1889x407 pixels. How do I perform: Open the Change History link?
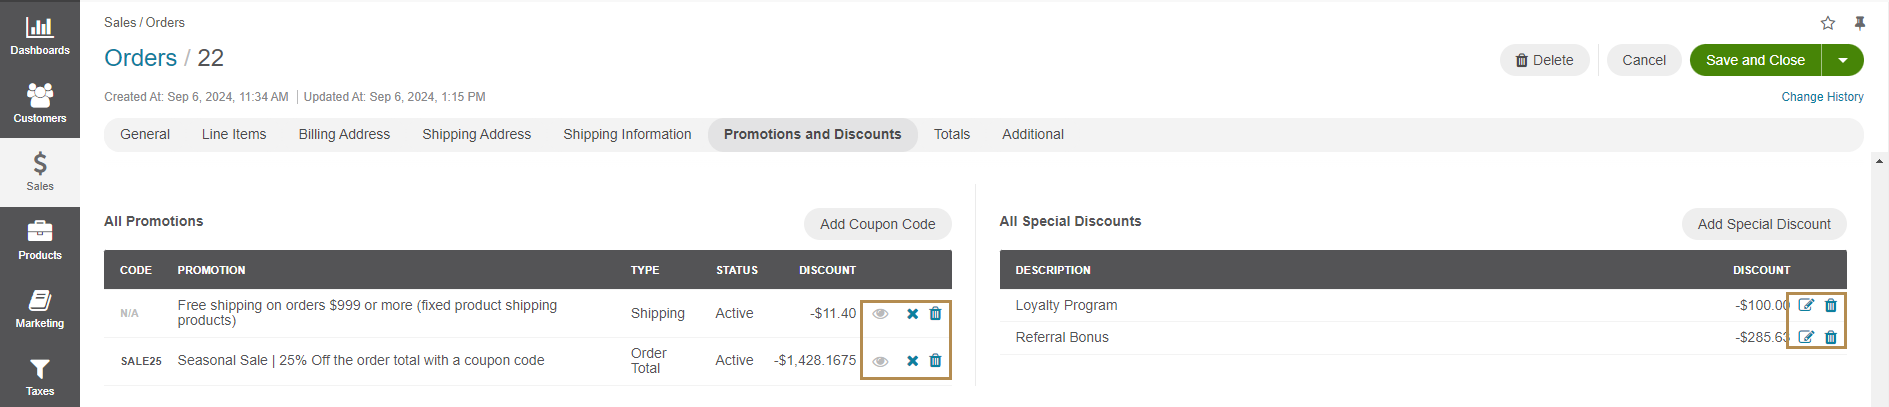coord(1822,97)
